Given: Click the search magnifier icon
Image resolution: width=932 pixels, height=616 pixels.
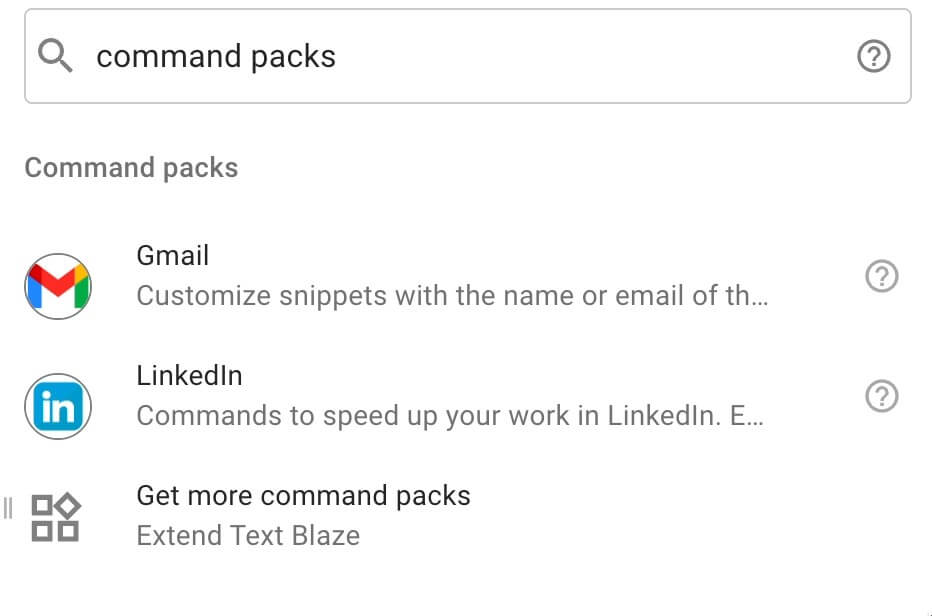Looking at the screenshot, I should 56,57.
